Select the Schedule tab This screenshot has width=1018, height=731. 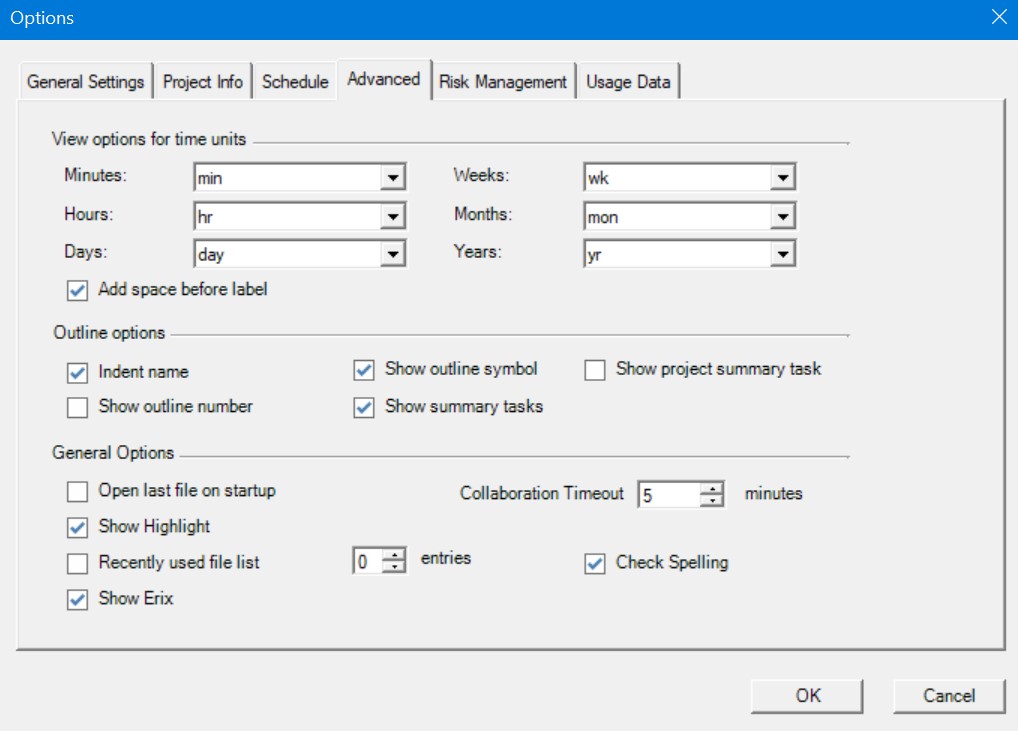point(295,82)
